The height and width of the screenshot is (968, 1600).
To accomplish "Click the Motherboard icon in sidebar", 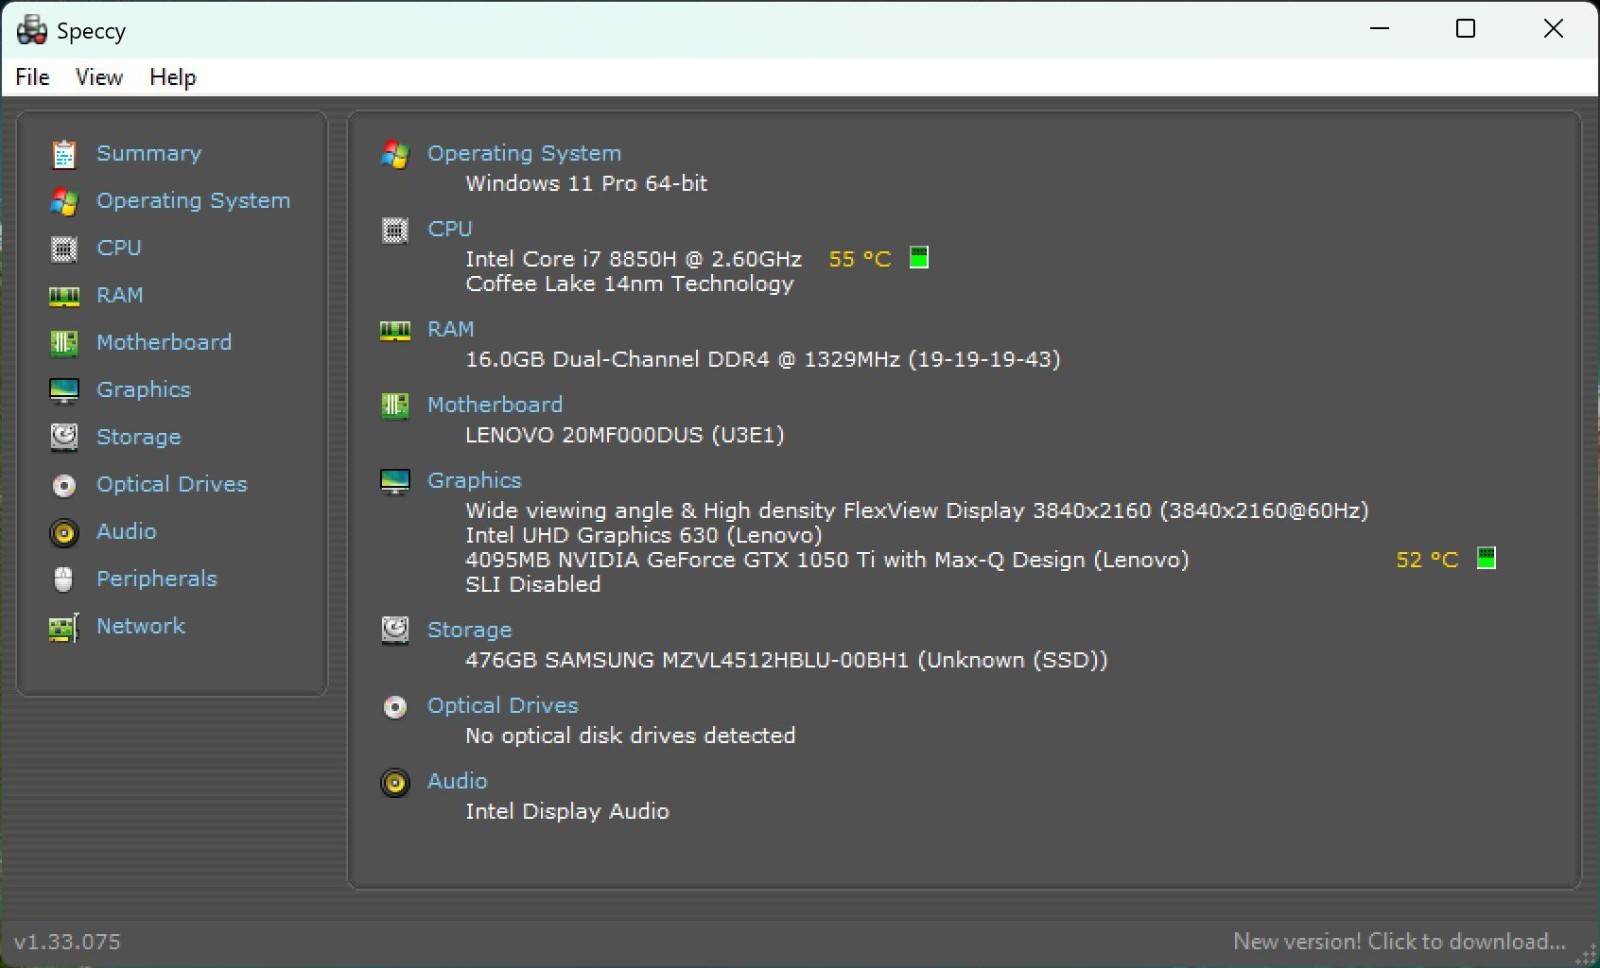I will tap(64, 343).
